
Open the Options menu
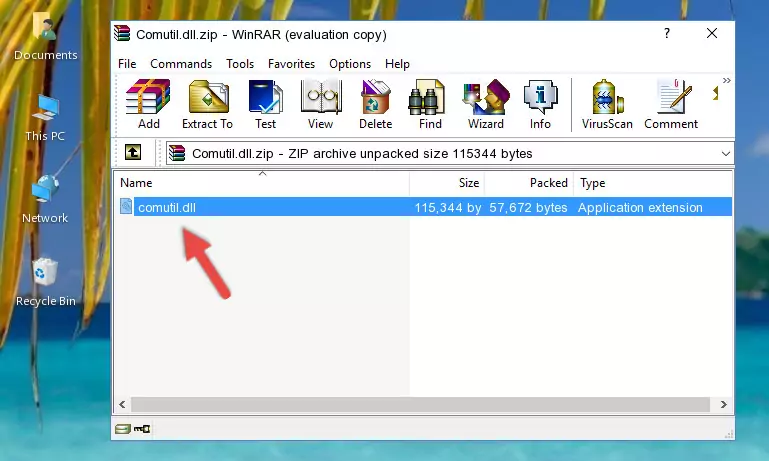point(350,64)
